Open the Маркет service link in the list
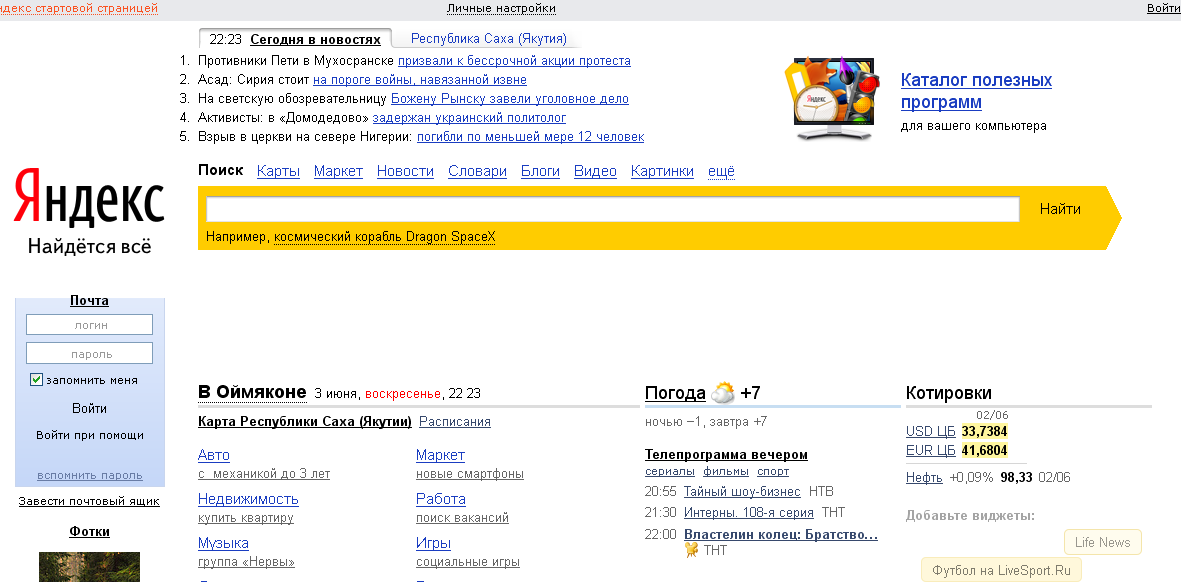Viewport: 1181px width, 582px height. [x=441, y=455]
